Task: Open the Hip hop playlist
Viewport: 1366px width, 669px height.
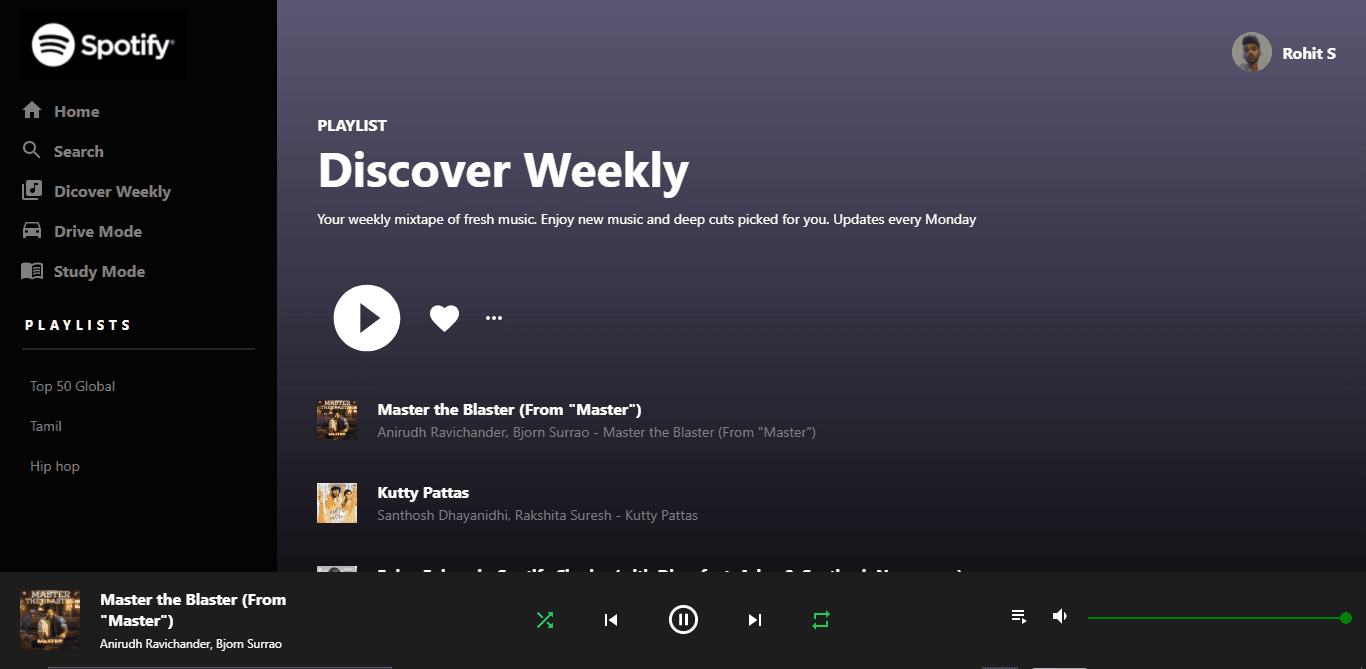Action: tap(55, 466)
